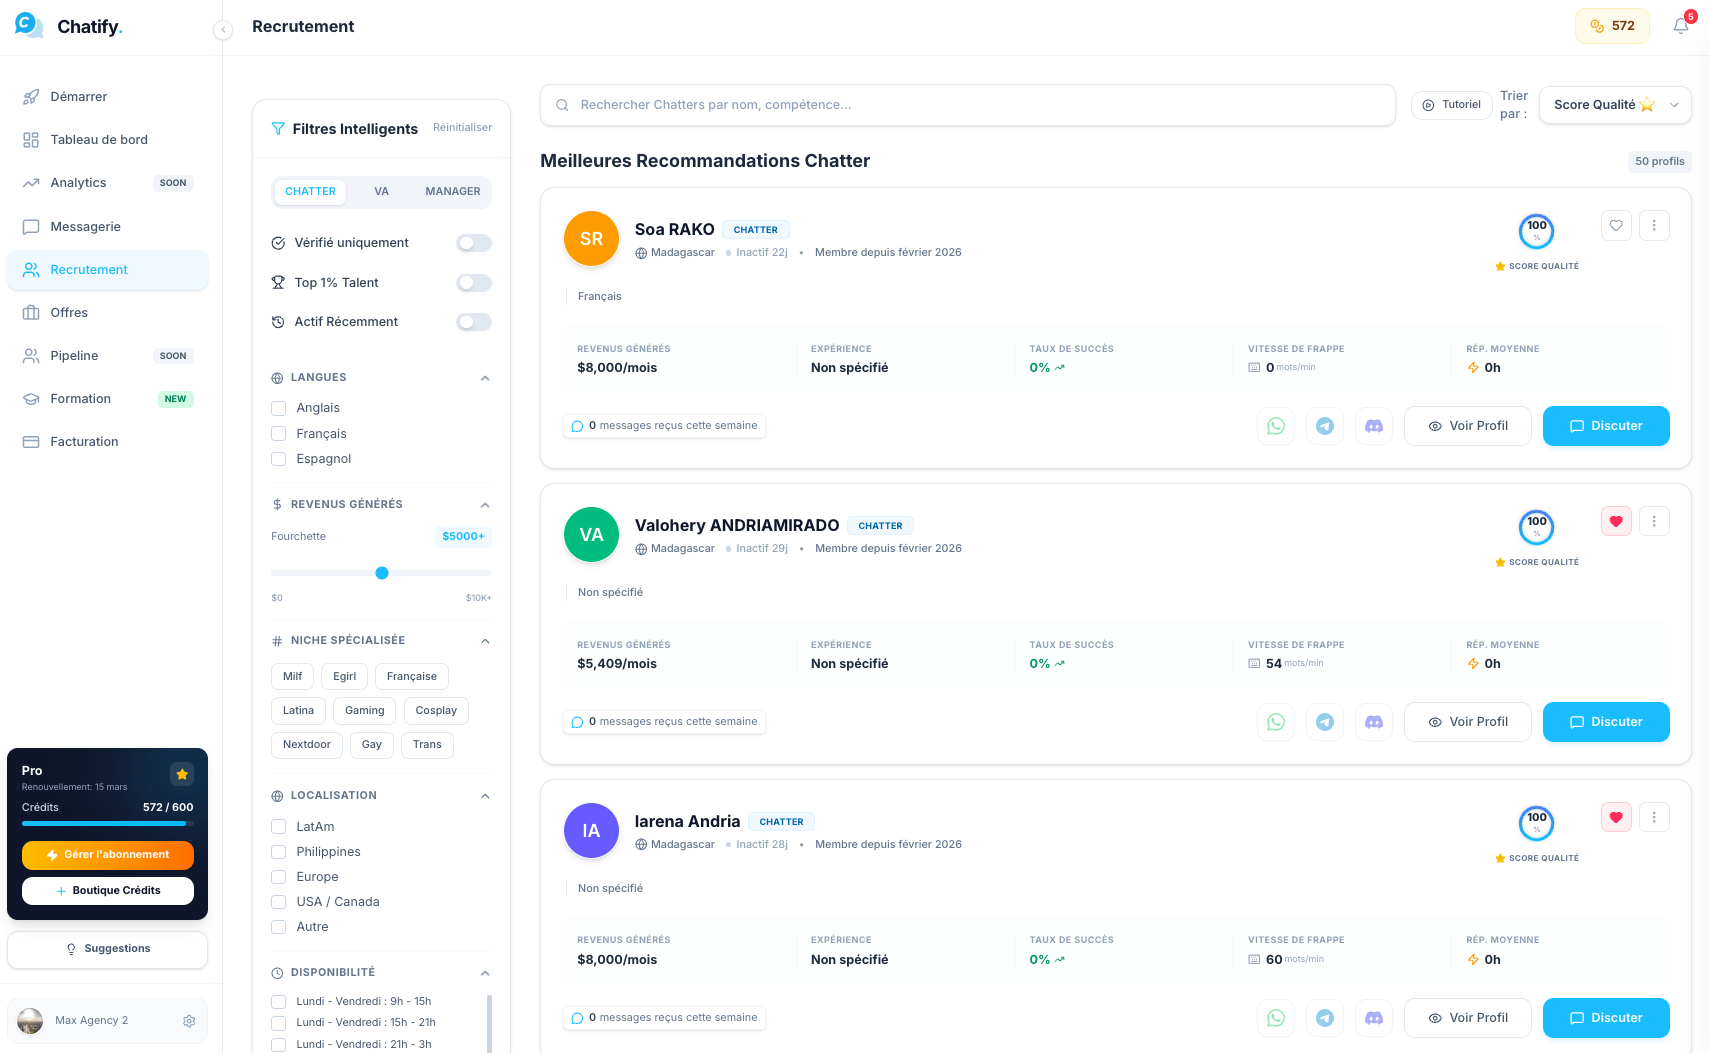Open Discord contact for Iarena Andria
This screenshot has height=1053, width=1709.
tap(1374, 1018)
